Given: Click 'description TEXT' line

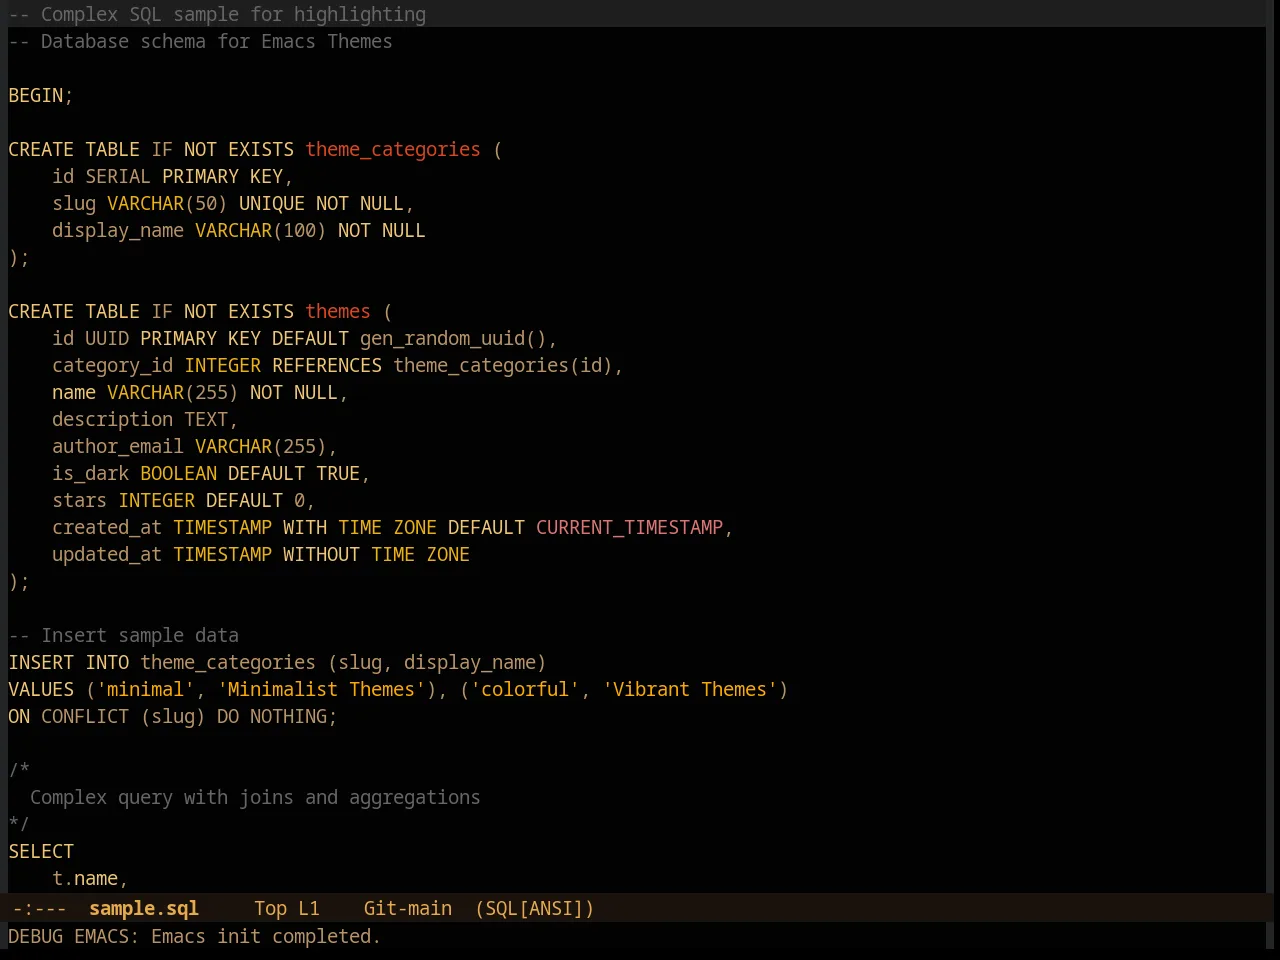Looking at the screenshot, I should pyautogui.click(x=145, y=419).
